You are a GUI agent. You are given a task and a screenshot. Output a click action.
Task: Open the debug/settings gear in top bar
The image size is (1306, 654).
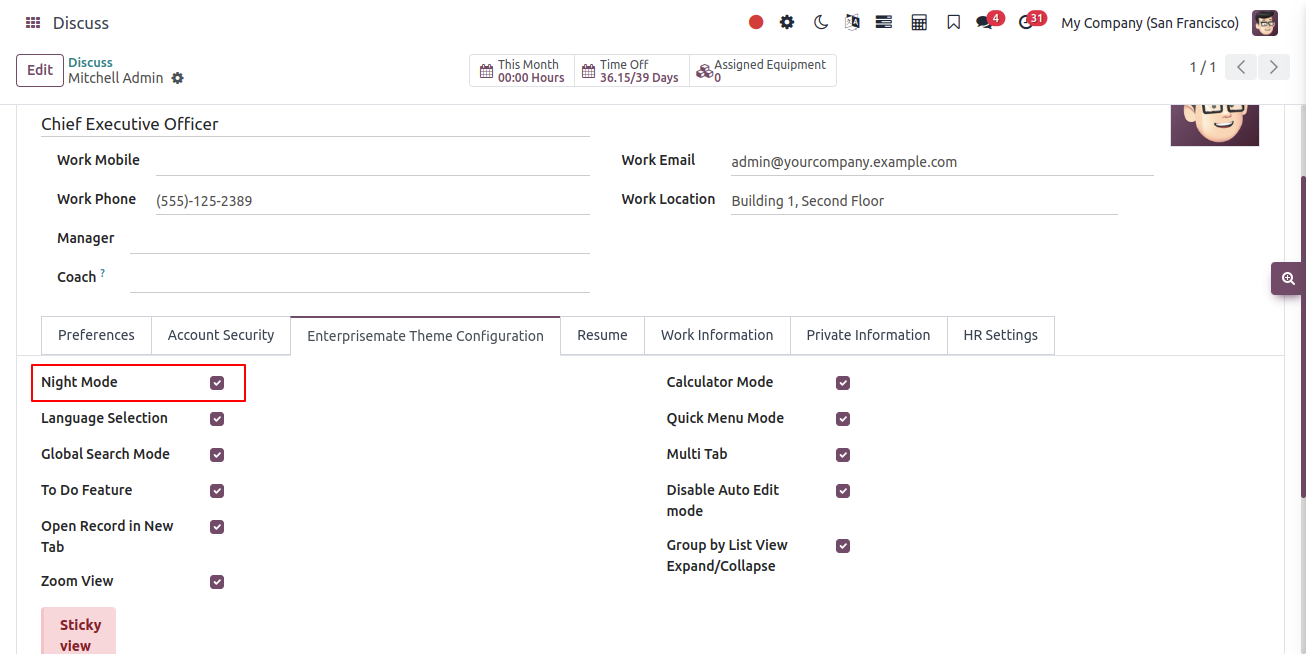click(x=787, y=22)
